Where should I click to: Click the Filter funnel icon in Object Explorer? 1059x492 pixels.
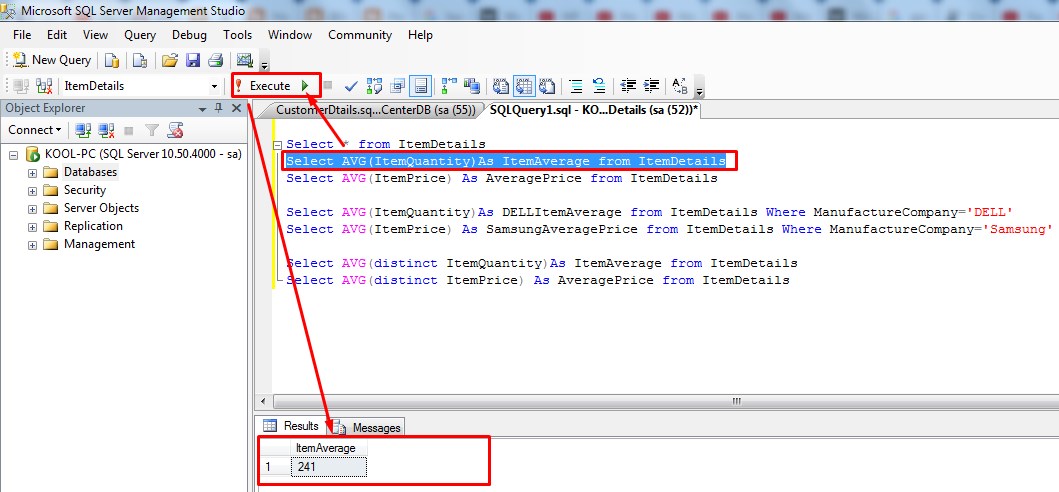point(152,130)
